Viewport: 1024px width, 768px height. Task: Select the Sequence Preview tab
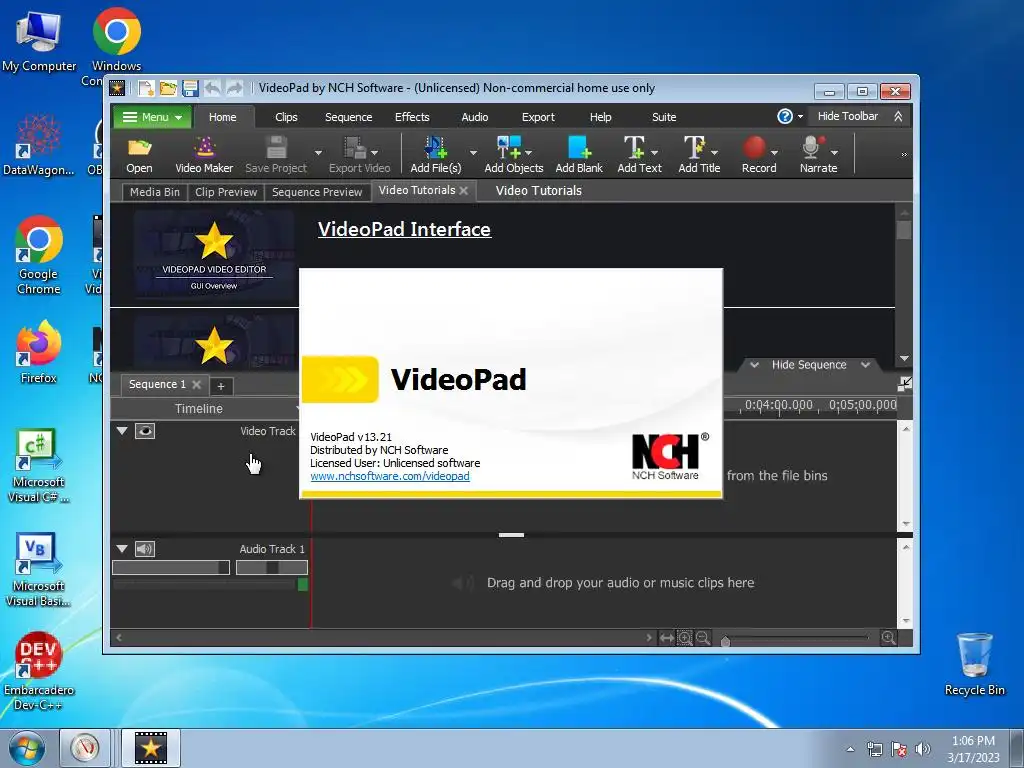pos(317,192)
